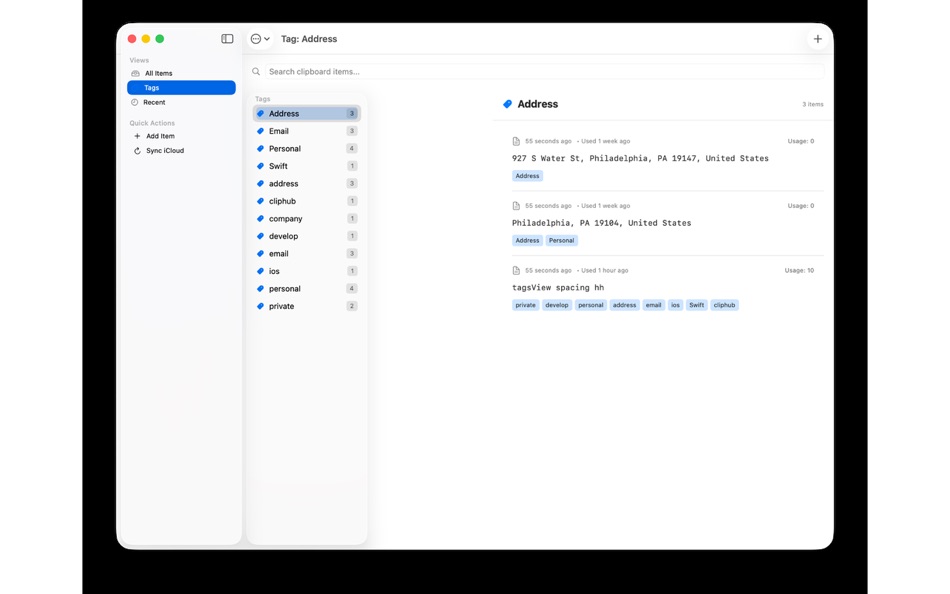Click the cliphub chip on the tagsView item

[x=723, y=305]
